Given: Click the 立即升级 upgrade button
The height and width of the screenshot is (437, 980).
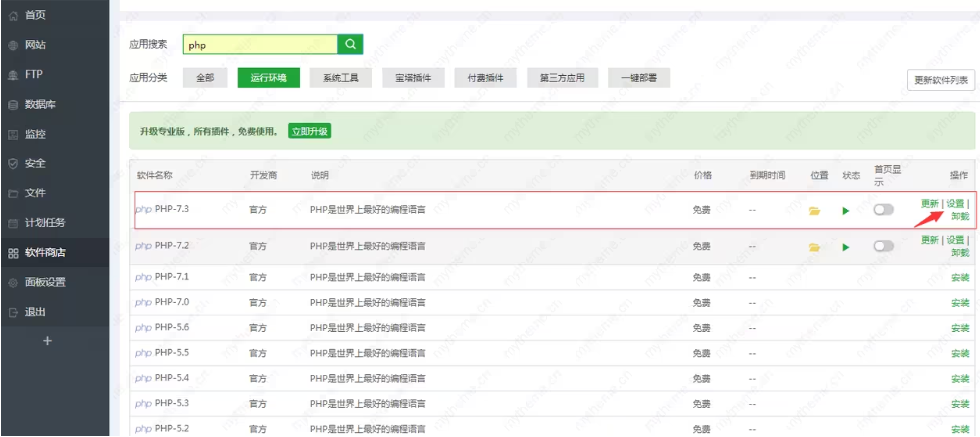Looking at the screenshot, I should [309, 131].
